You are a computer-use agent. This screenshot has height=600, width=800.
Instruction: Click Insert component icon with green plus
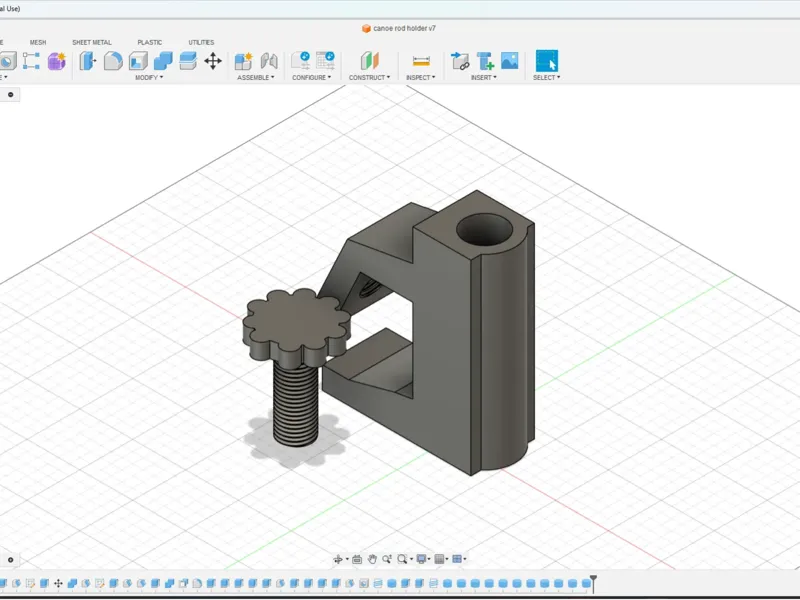click(x=485, y=61)
